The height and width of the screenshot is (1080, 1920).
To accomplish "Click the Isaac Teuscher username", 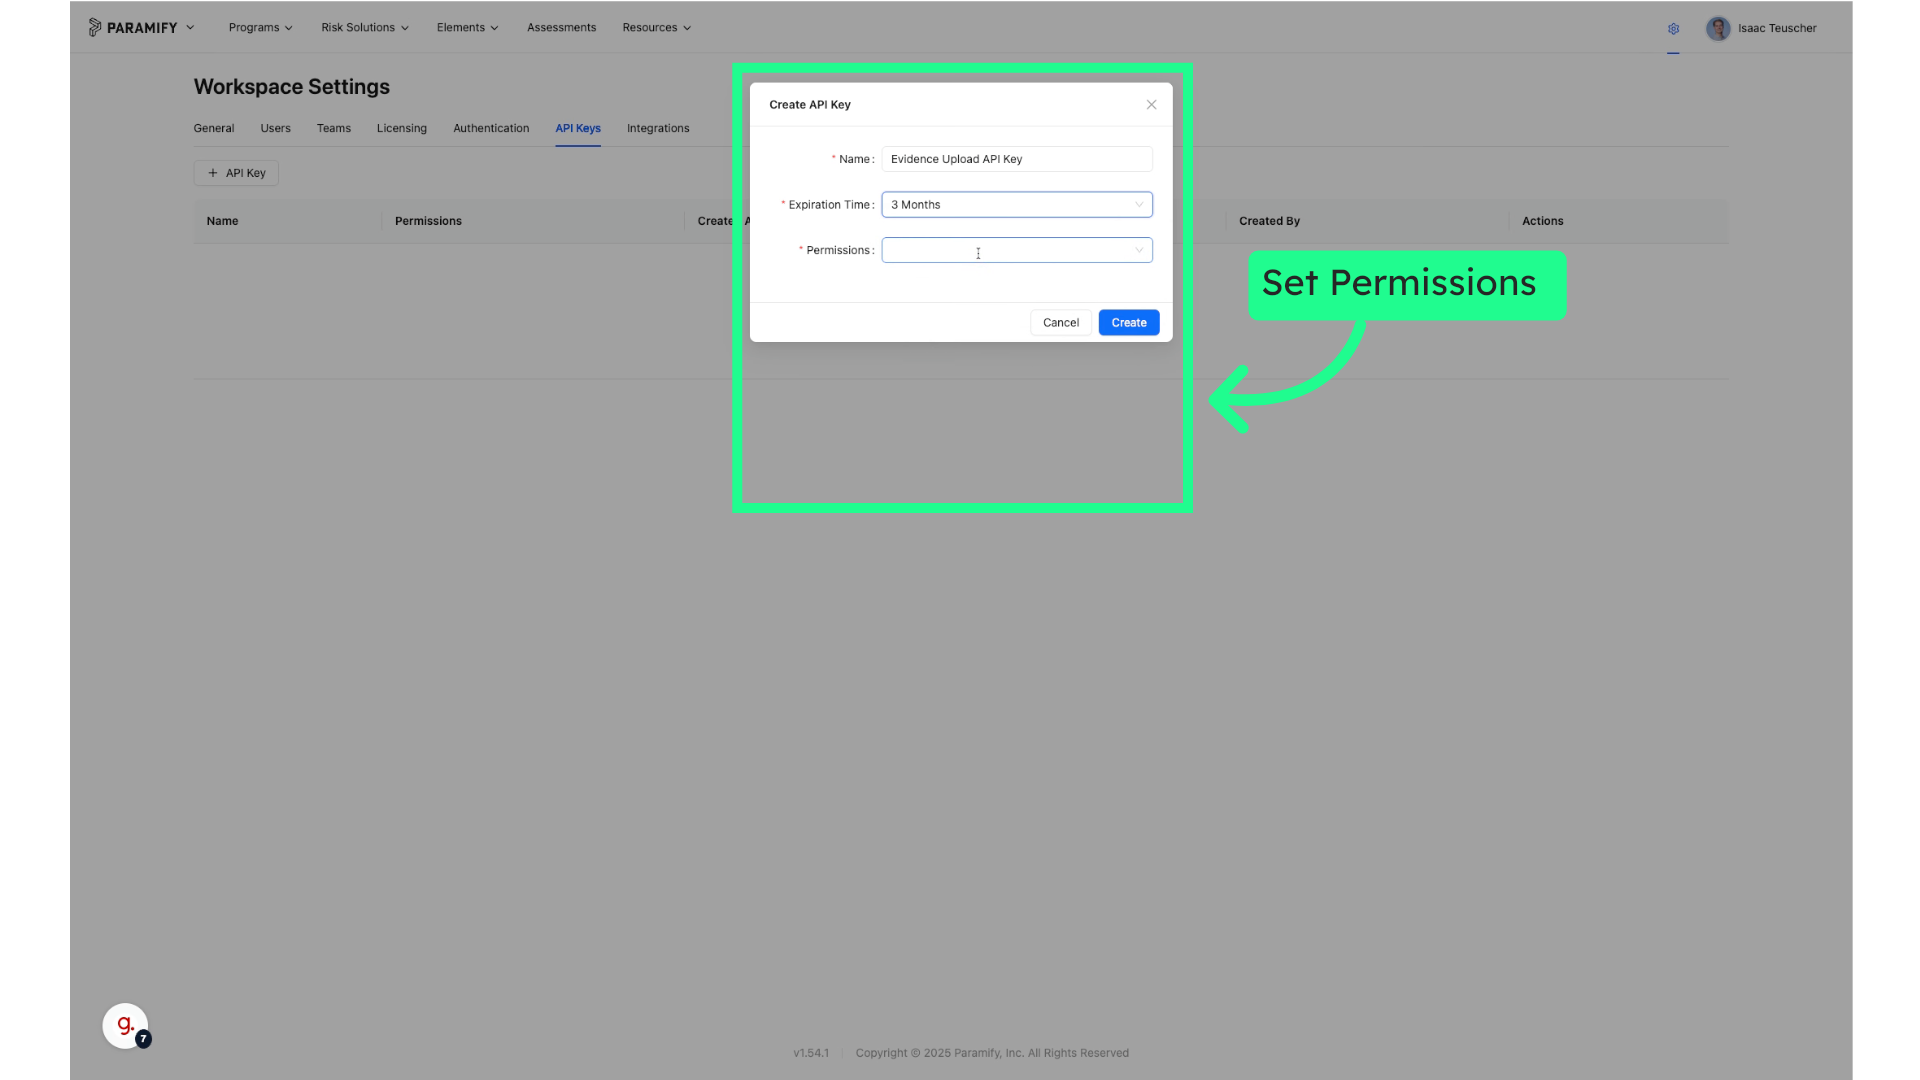I will [1777, 28].
